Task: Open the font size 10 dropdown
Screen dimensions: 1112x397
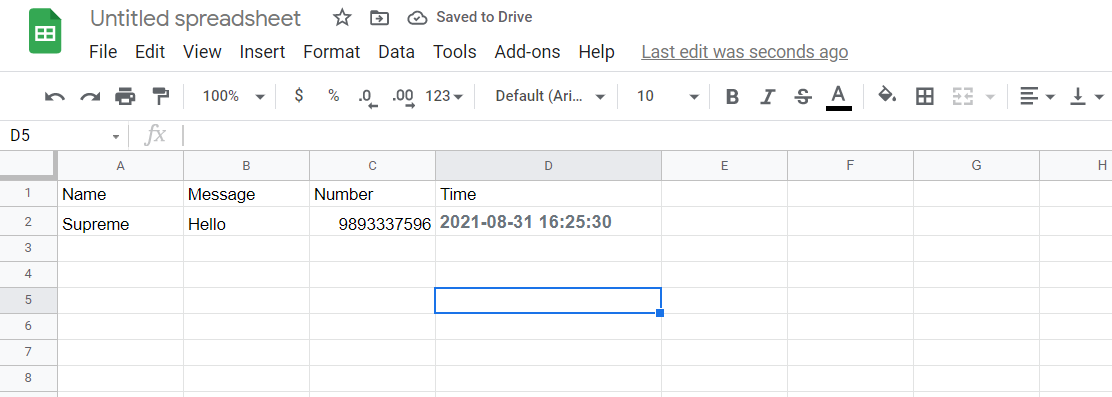Action: pos(667,96)
